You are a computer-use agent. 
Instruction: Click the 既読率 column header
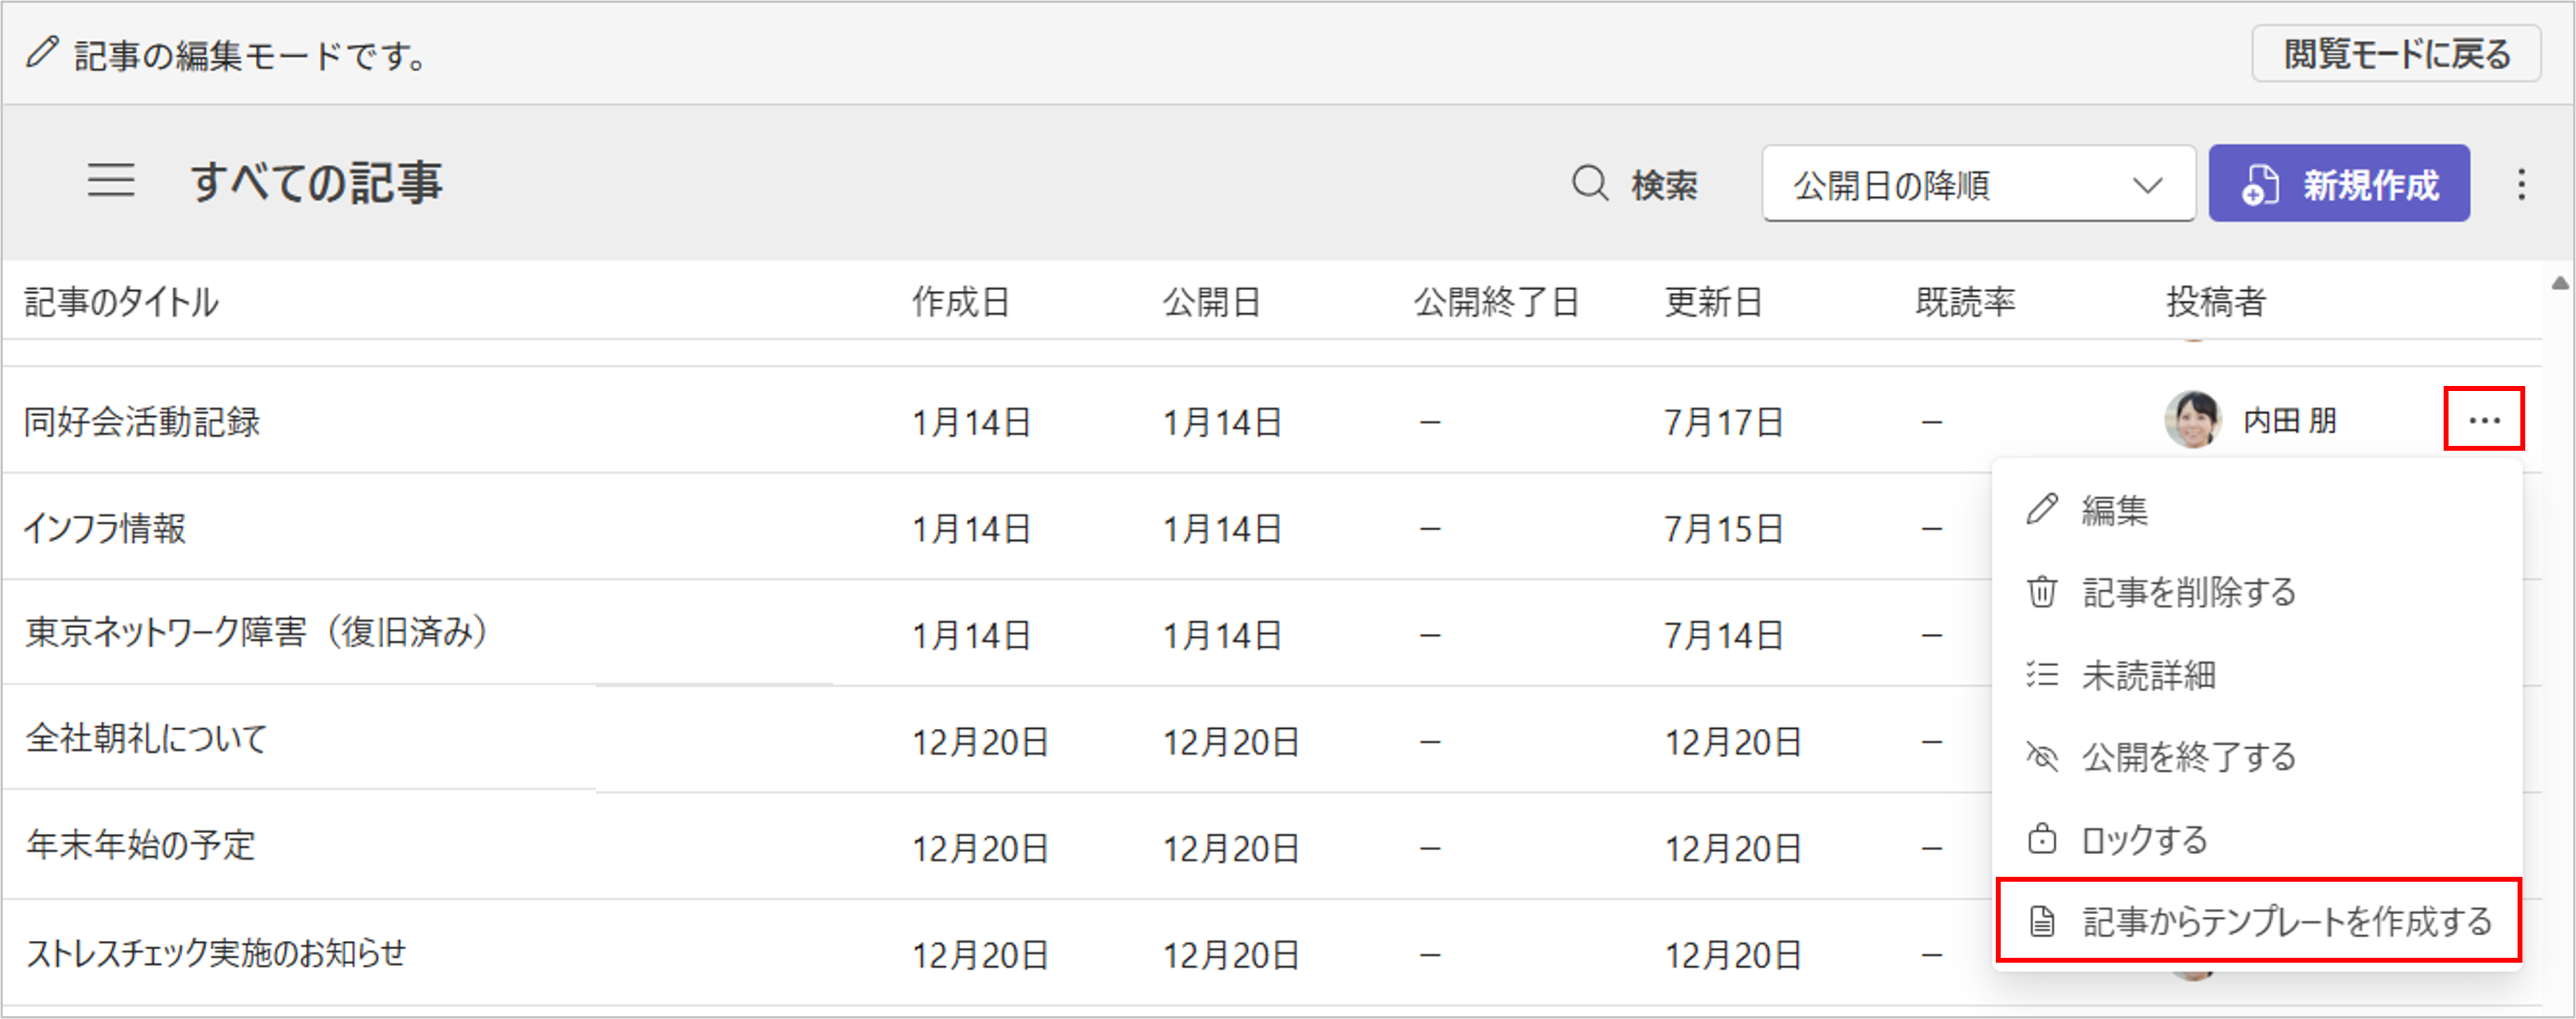[x=1965, y=302]
